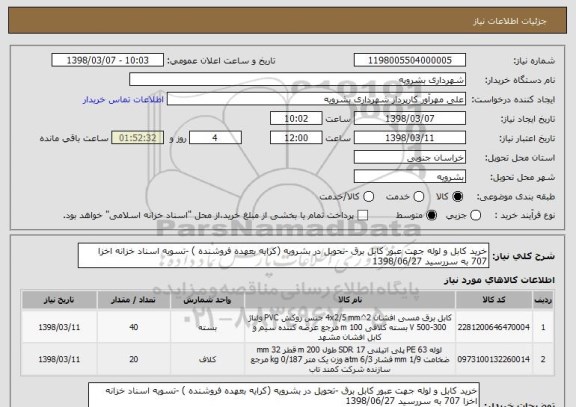Click the creation time field 10:02
The height and width of the screenshot is (407, 576).
296,119
